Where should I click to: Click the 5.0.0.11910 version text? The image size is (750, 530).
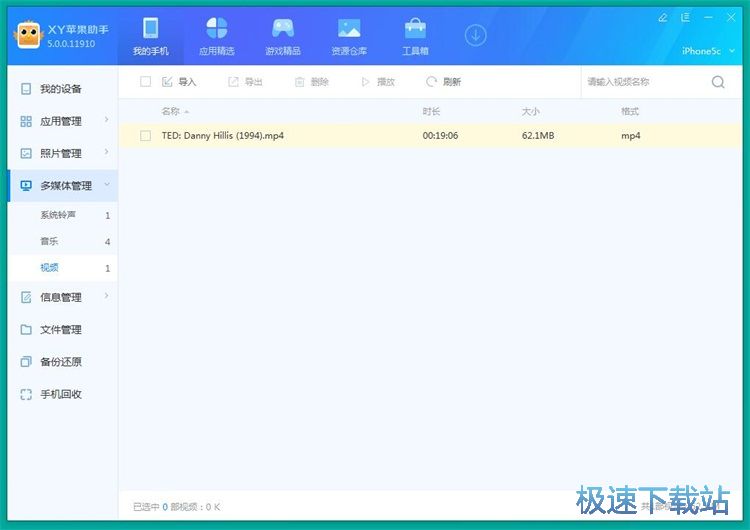coord(71,44)
